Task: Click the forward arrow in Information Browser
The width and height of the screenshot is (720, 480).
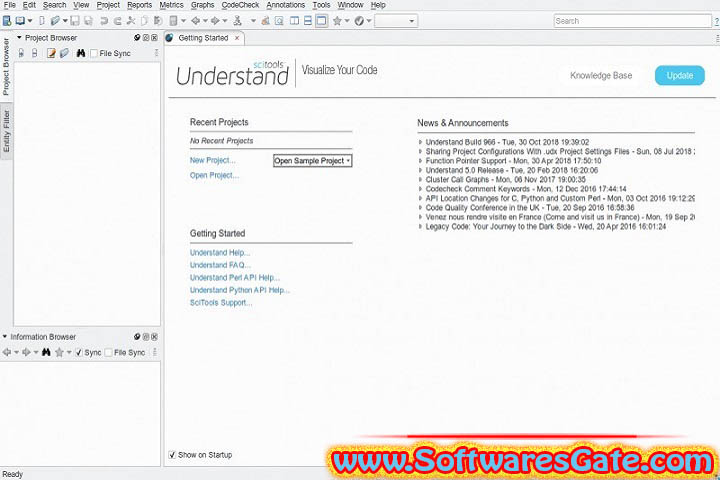Action: (26, 352)
